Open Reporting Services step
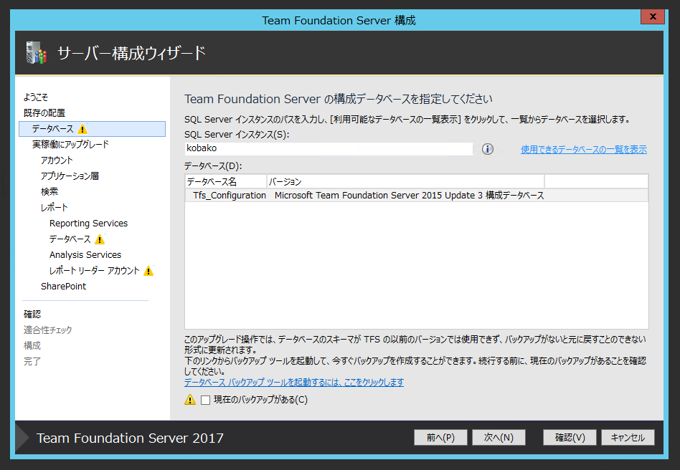The image size is (680, 470). [88, 223]
